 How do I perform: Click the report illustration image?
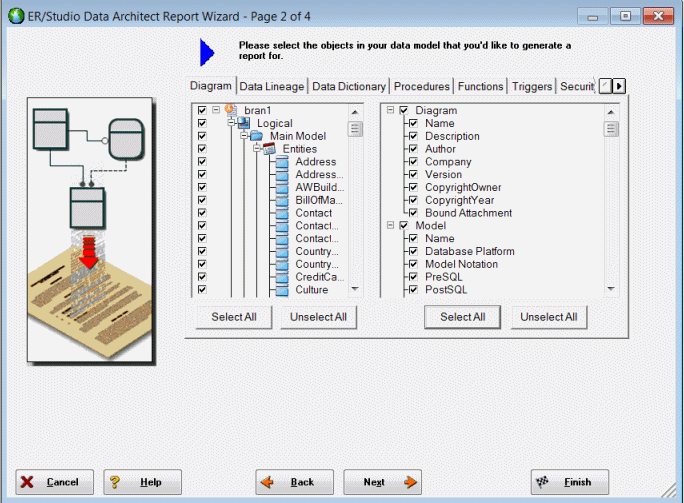pyautogui.click(x=90, y=230)
